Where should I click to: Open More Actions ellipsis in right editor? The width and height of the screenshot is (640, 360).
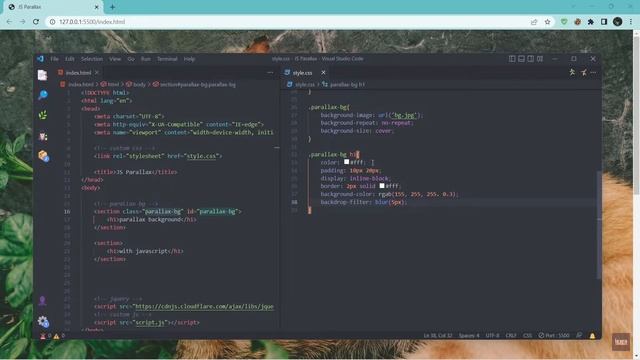click(593, 72)
